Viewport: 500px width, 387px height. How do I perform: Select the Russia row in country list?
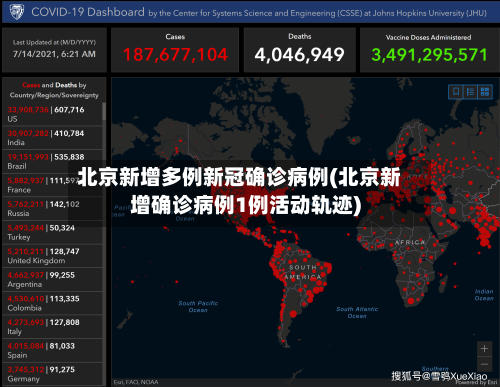[53, 209]
